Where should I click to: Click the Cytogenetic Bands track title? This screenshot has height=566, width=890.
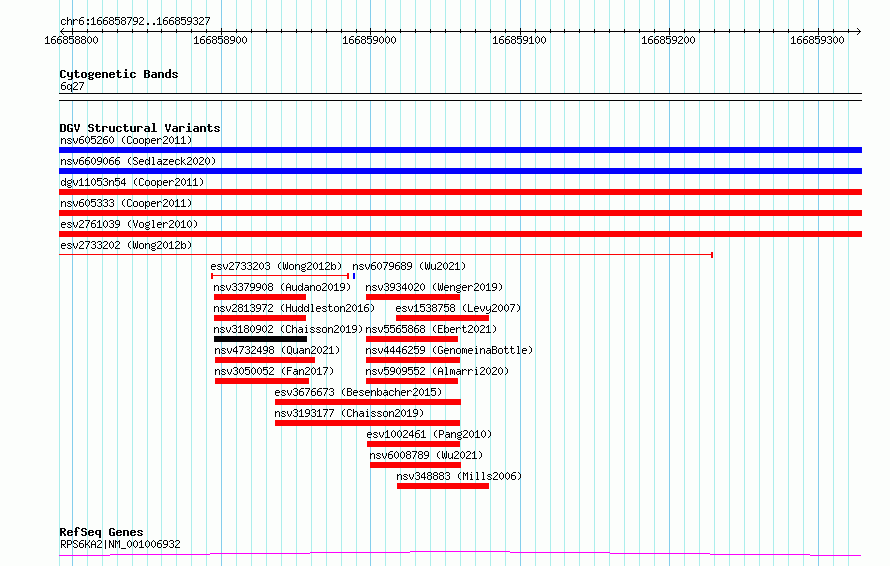119,74
